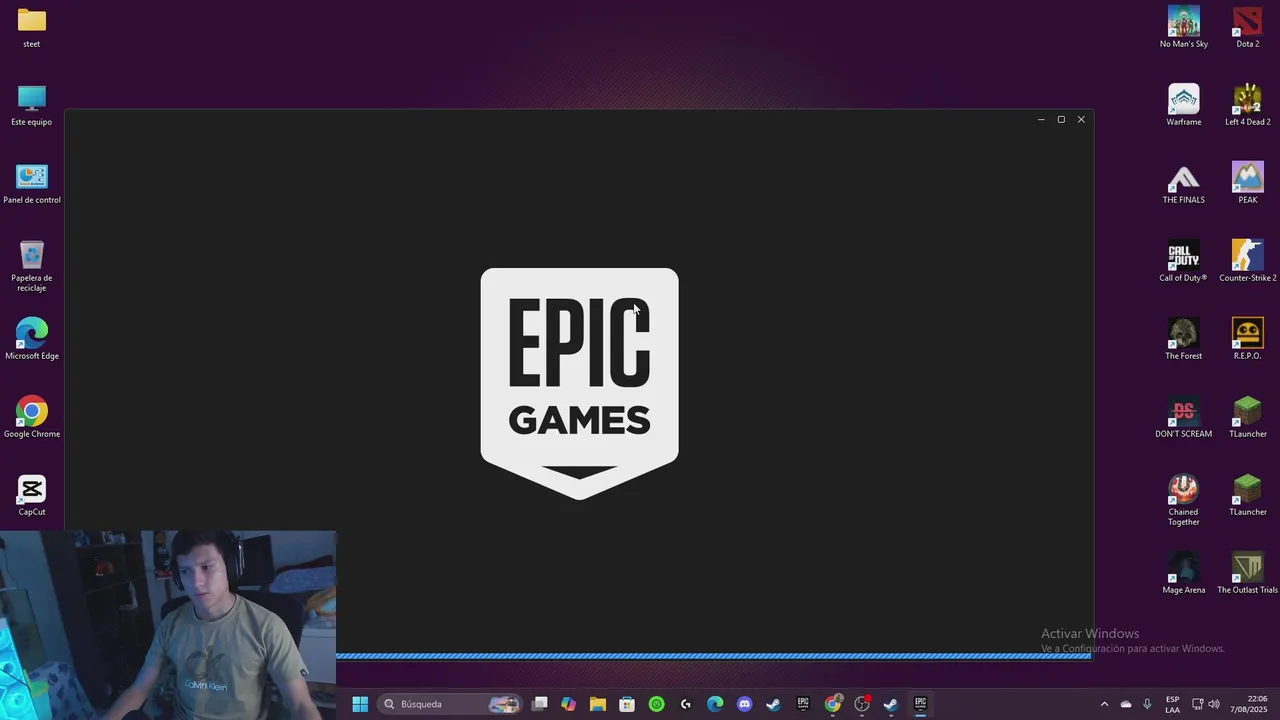Select The Forest desktop shortcut

coord(1184,339)
